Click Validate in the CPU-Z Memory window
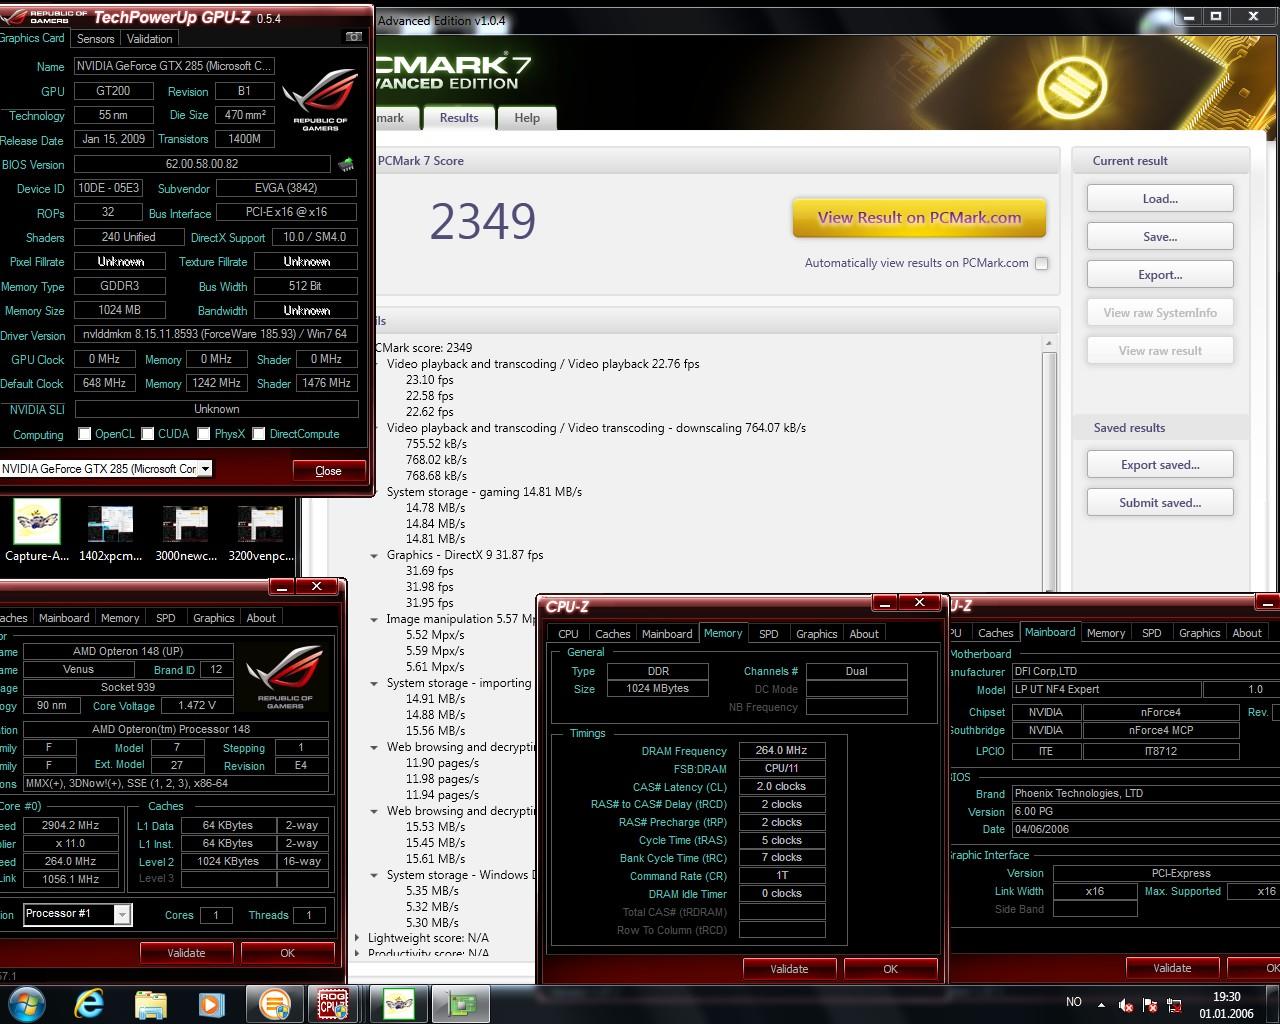 (789, 968)
